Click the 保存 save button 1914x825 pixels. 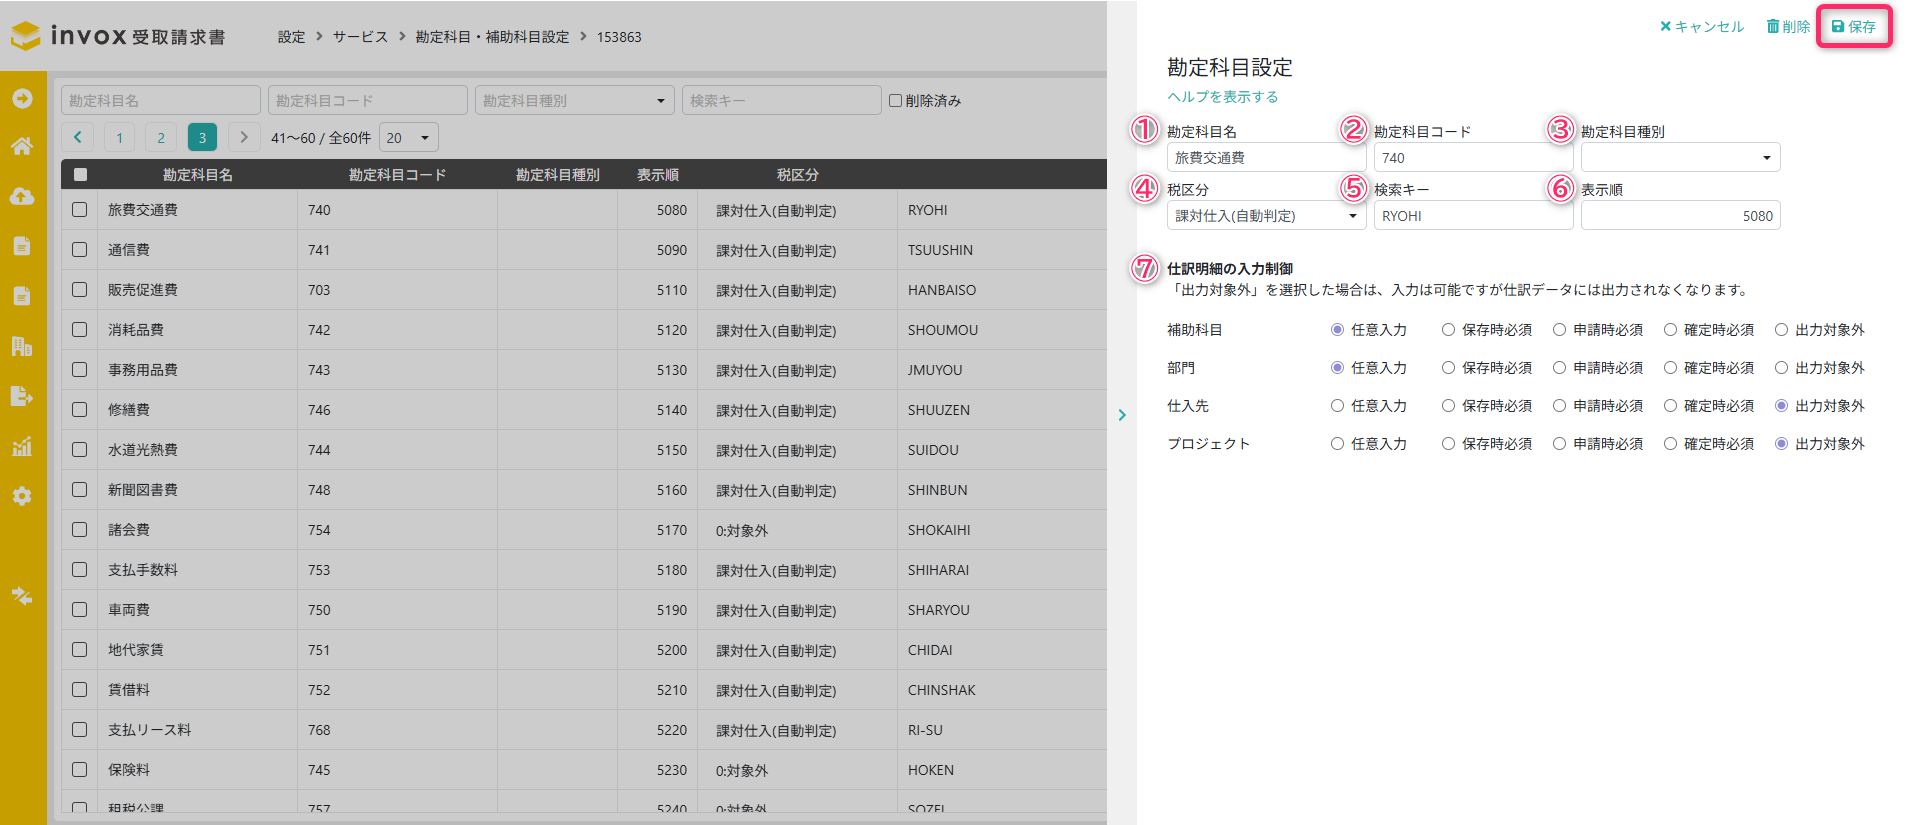[1853, 27]
